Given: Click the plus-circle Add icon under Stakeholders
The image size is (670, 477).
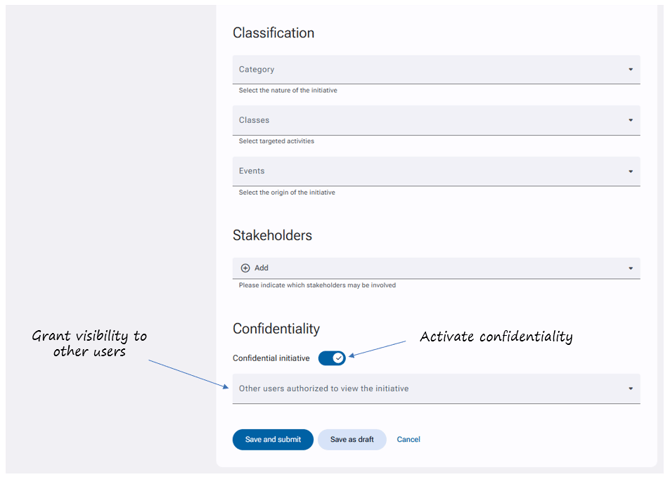Looking at the screenshot, I should tap(245, 268).
